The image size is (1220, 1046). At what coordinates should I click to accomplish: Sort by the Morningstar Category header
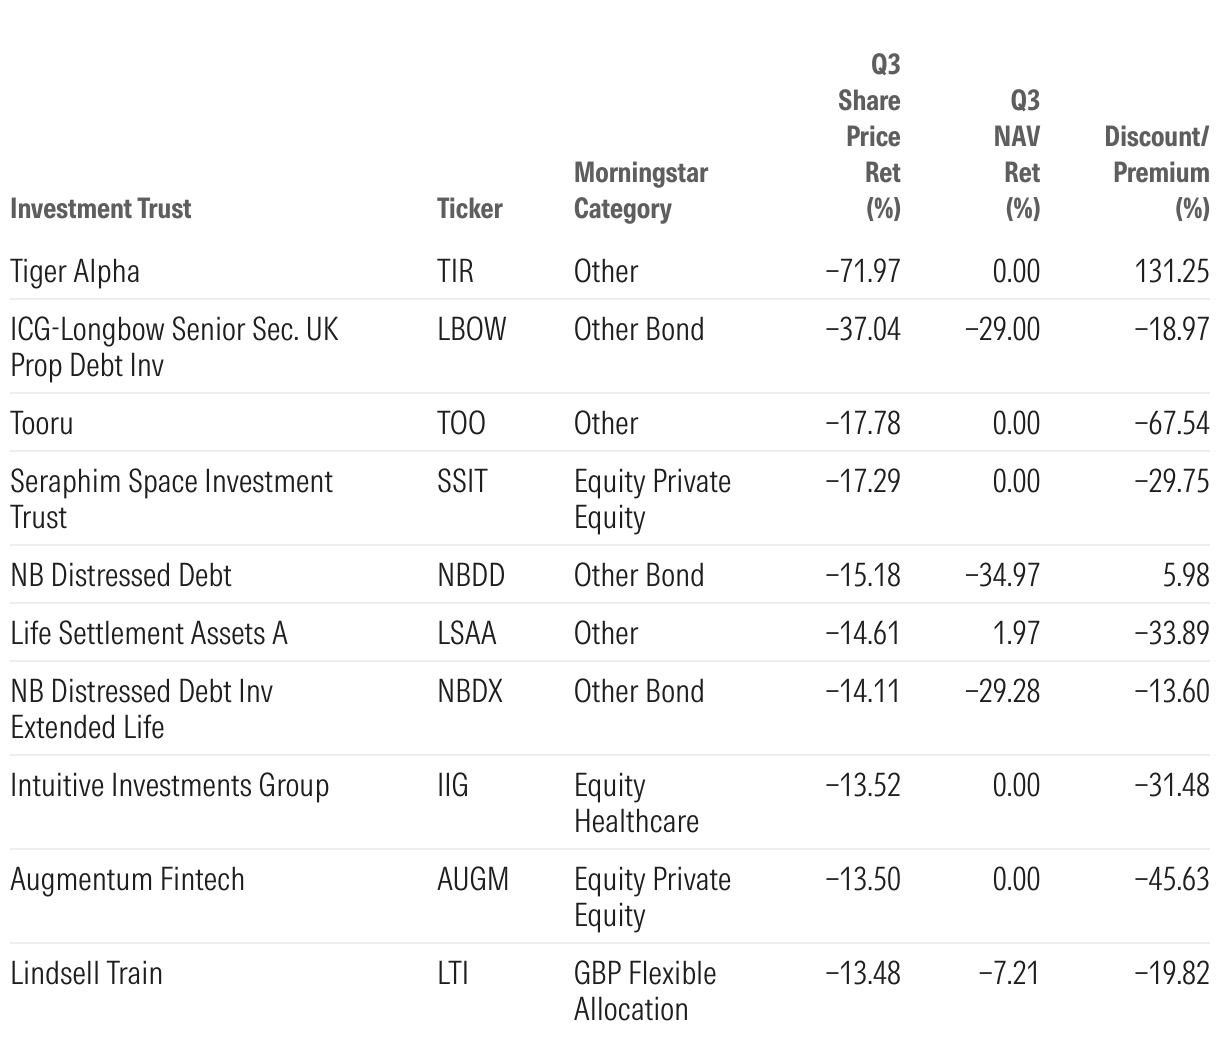[640, 191]
